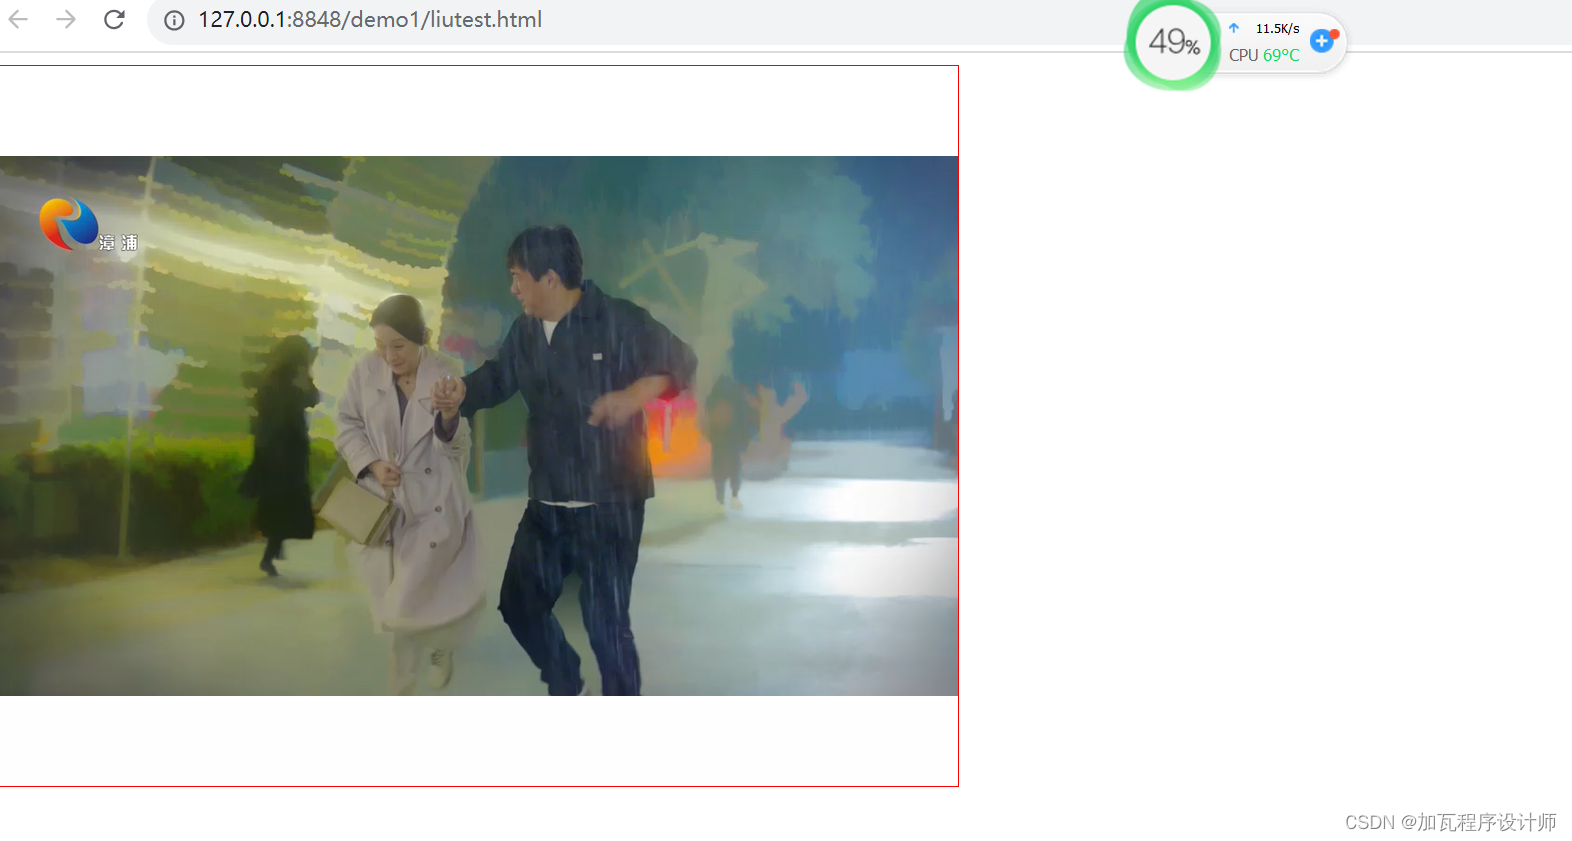Click the browser forward arrow

(x=66, y=19)
